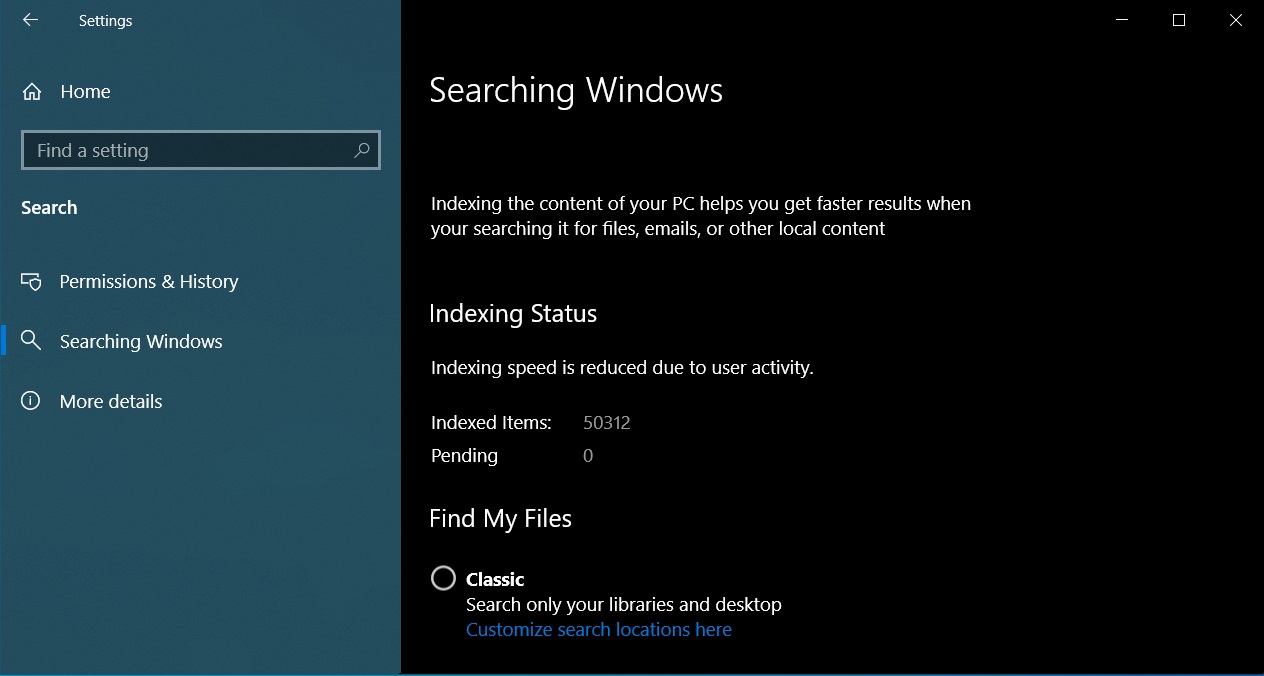Click into Find a setting search box
The height and width of the screenshot is (676, 1264).
(x=201, y=150)
